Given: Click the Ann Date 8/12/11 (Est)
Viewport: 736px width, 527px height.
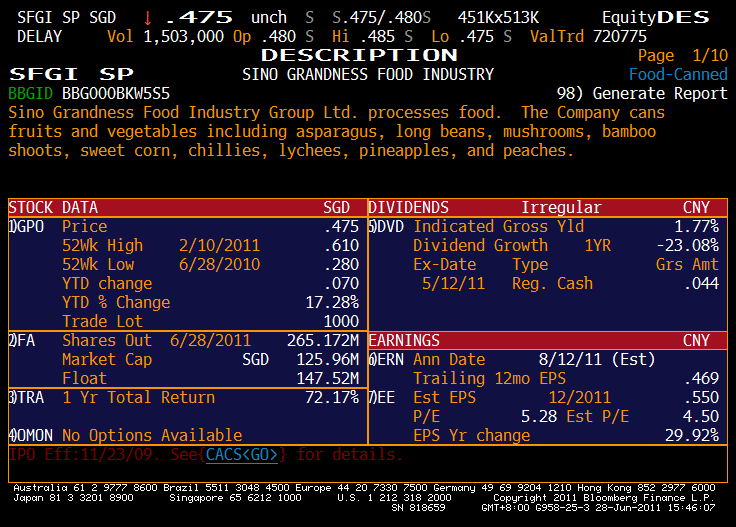Looking at the screenshot, I should (597, 360).
